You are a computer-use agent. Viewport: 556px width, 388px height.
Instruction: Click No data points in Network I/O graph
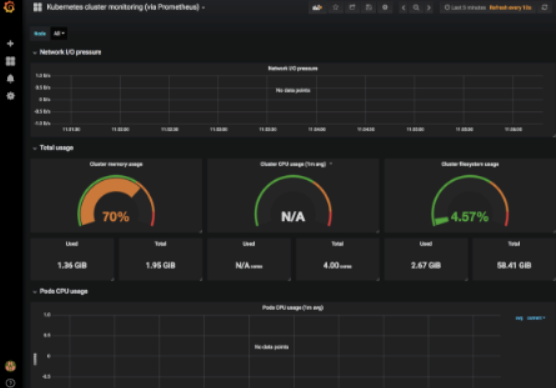click(x=293, y=90)
